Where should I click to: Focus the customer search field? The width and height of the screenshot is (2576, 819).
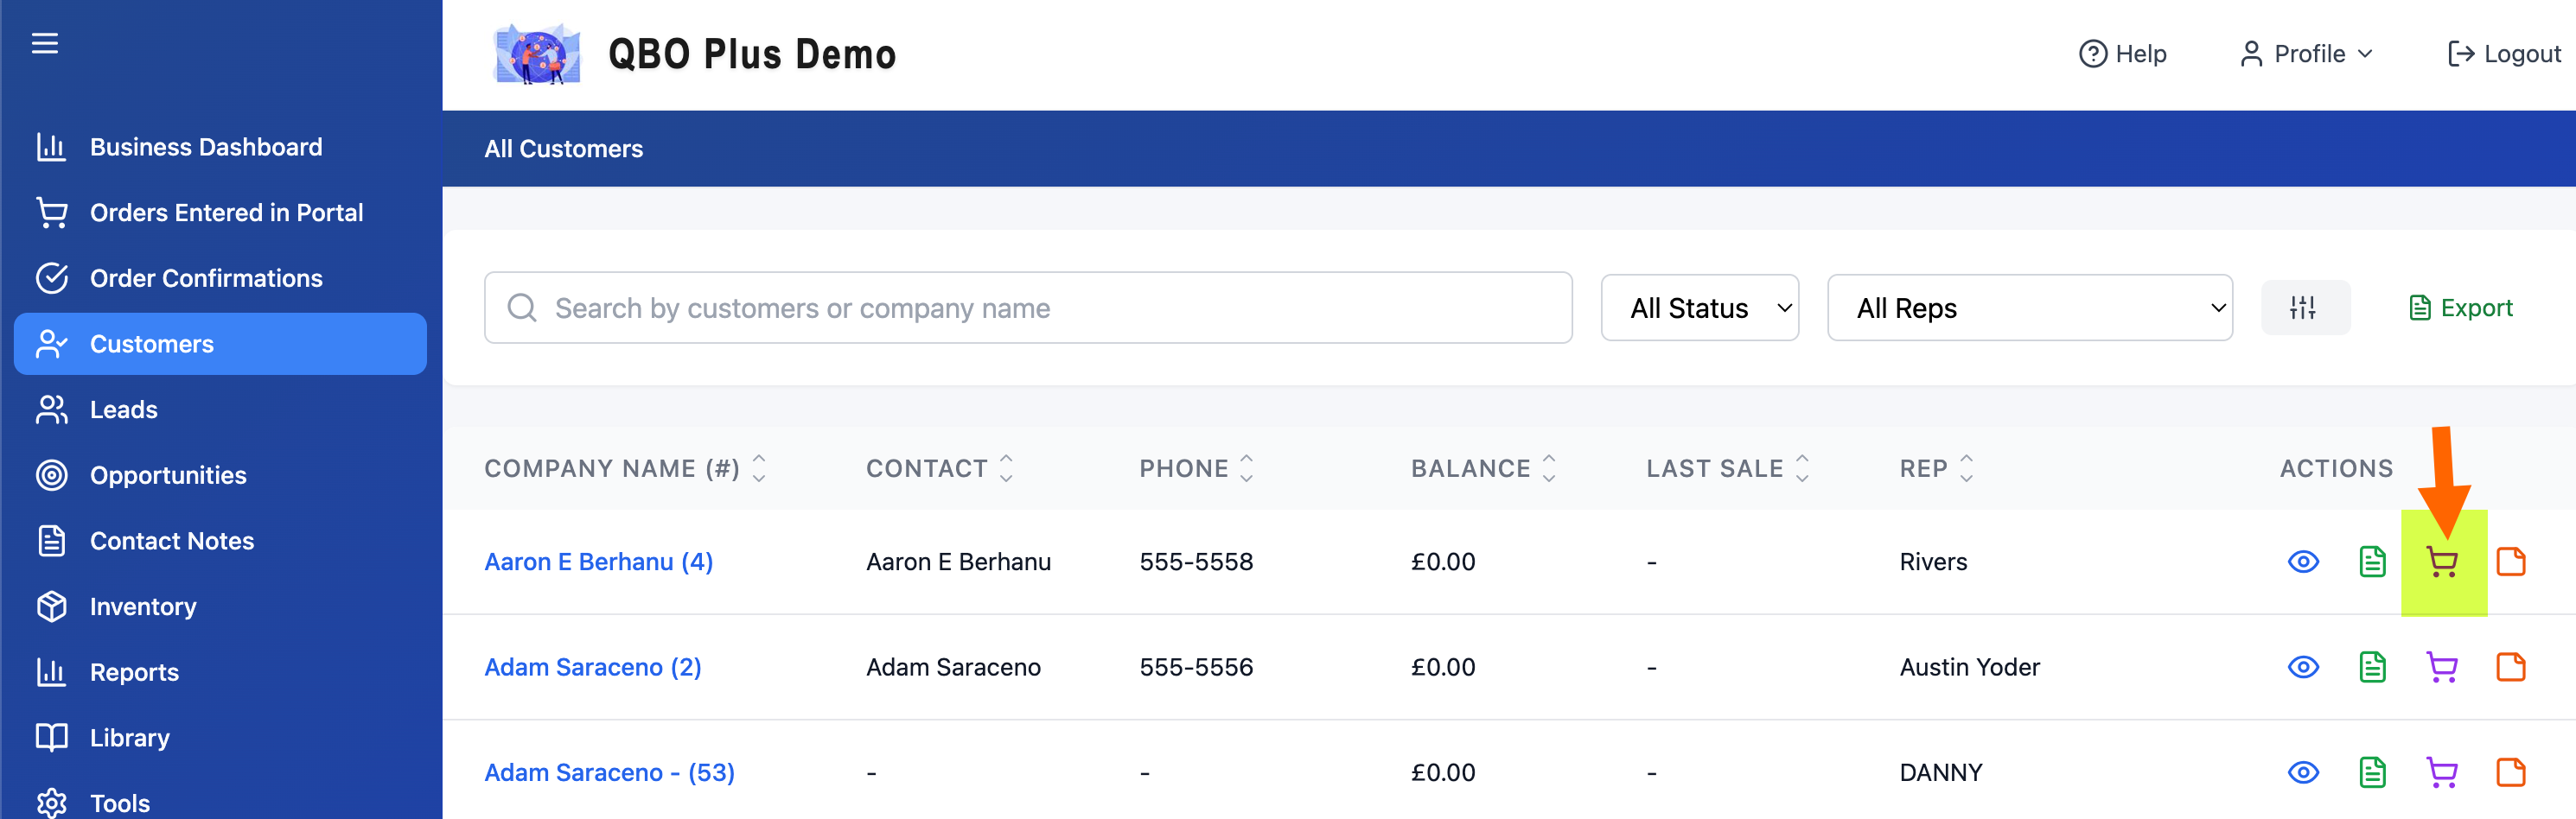[x=1028, y=308]
